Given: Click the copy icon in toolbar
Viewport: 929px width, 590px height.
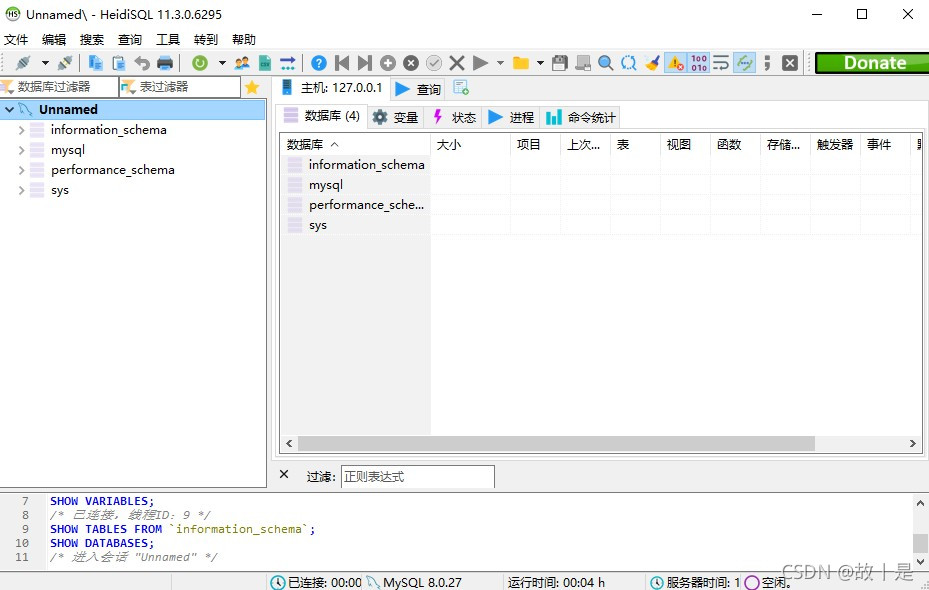Looking at the screenshot, I should [x=95, y=63].
